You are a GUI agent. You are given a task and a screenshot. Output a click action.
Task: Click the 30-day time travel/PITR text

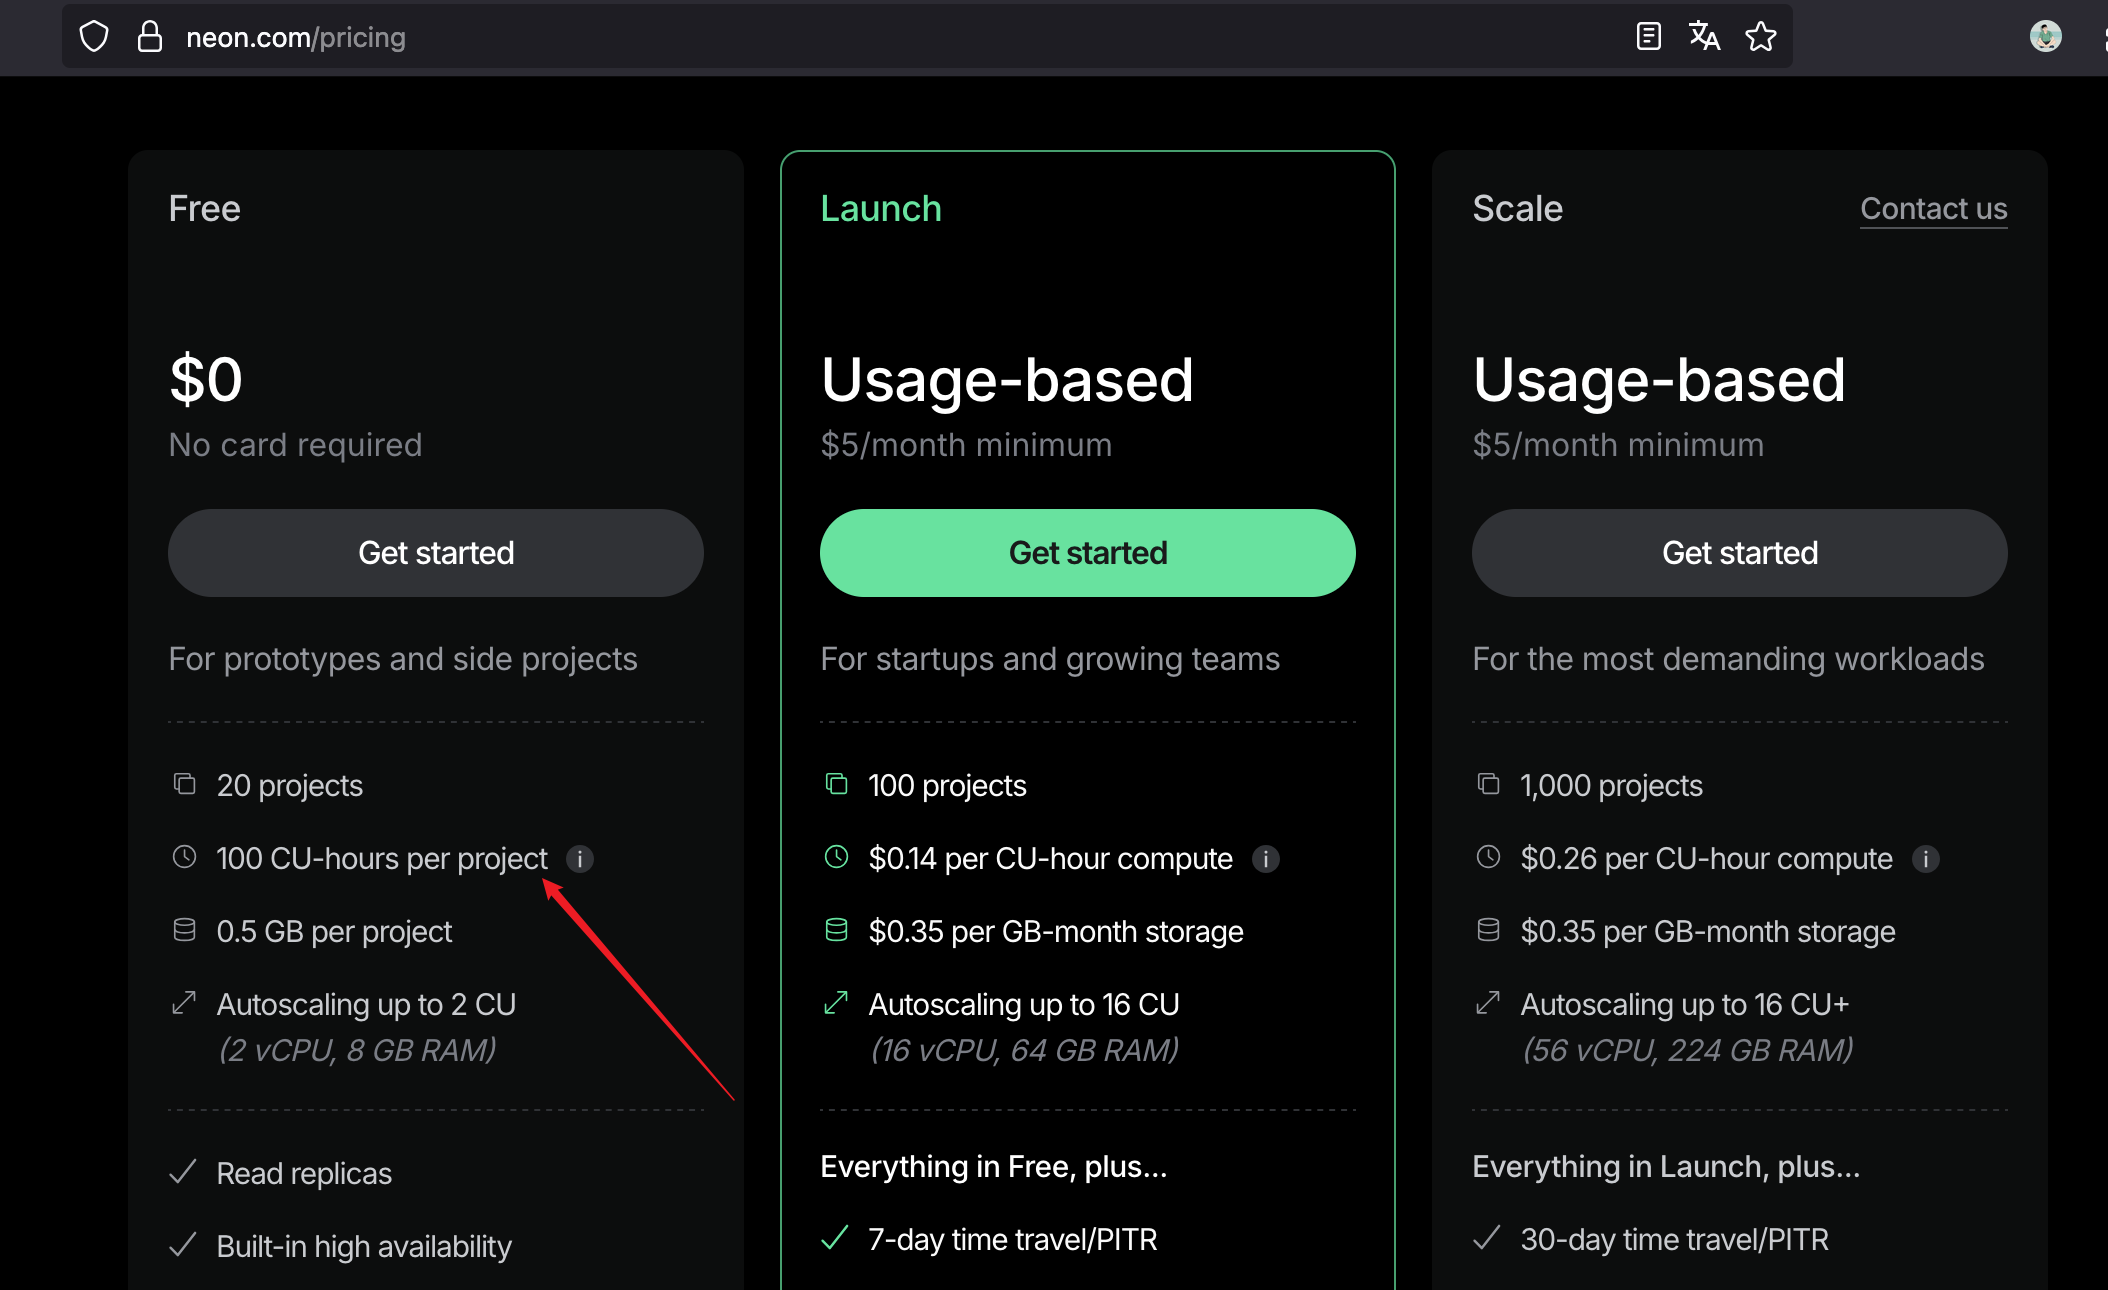(1675, 1240)
